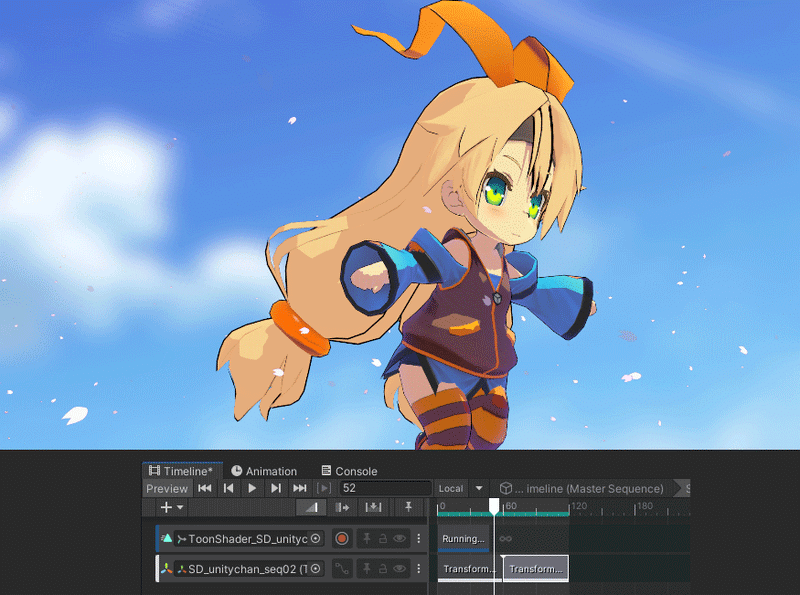The image size is (800, 595).
Task: Pin the ToonShader track
Action: pos(366,538)
